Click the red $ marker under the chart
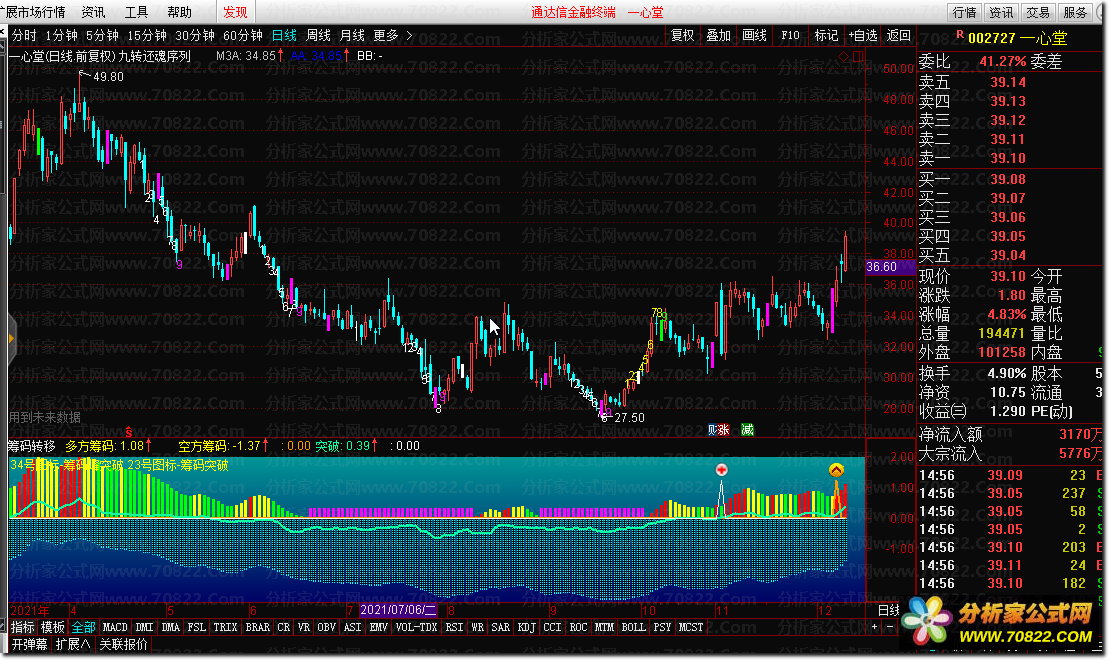The height and width of the screenshot is (661, 1111). click(128, 431)
